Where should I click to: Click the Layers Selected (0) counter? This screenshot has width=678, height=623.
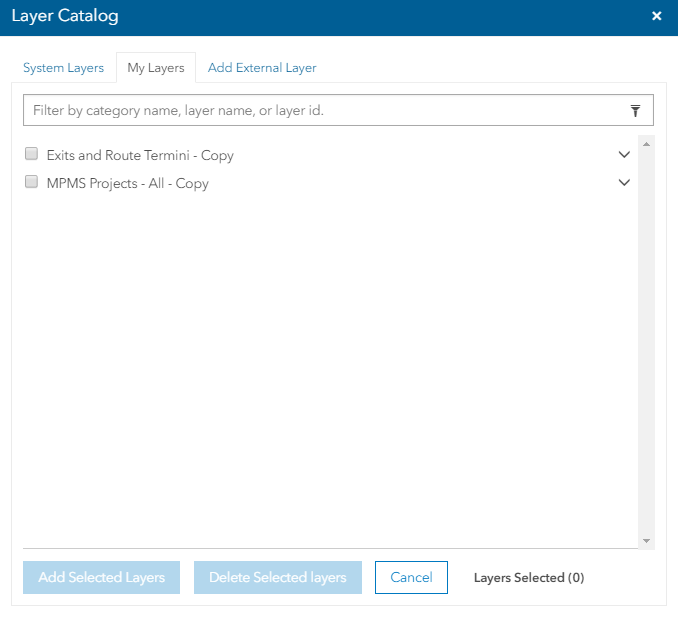(528, 578)
